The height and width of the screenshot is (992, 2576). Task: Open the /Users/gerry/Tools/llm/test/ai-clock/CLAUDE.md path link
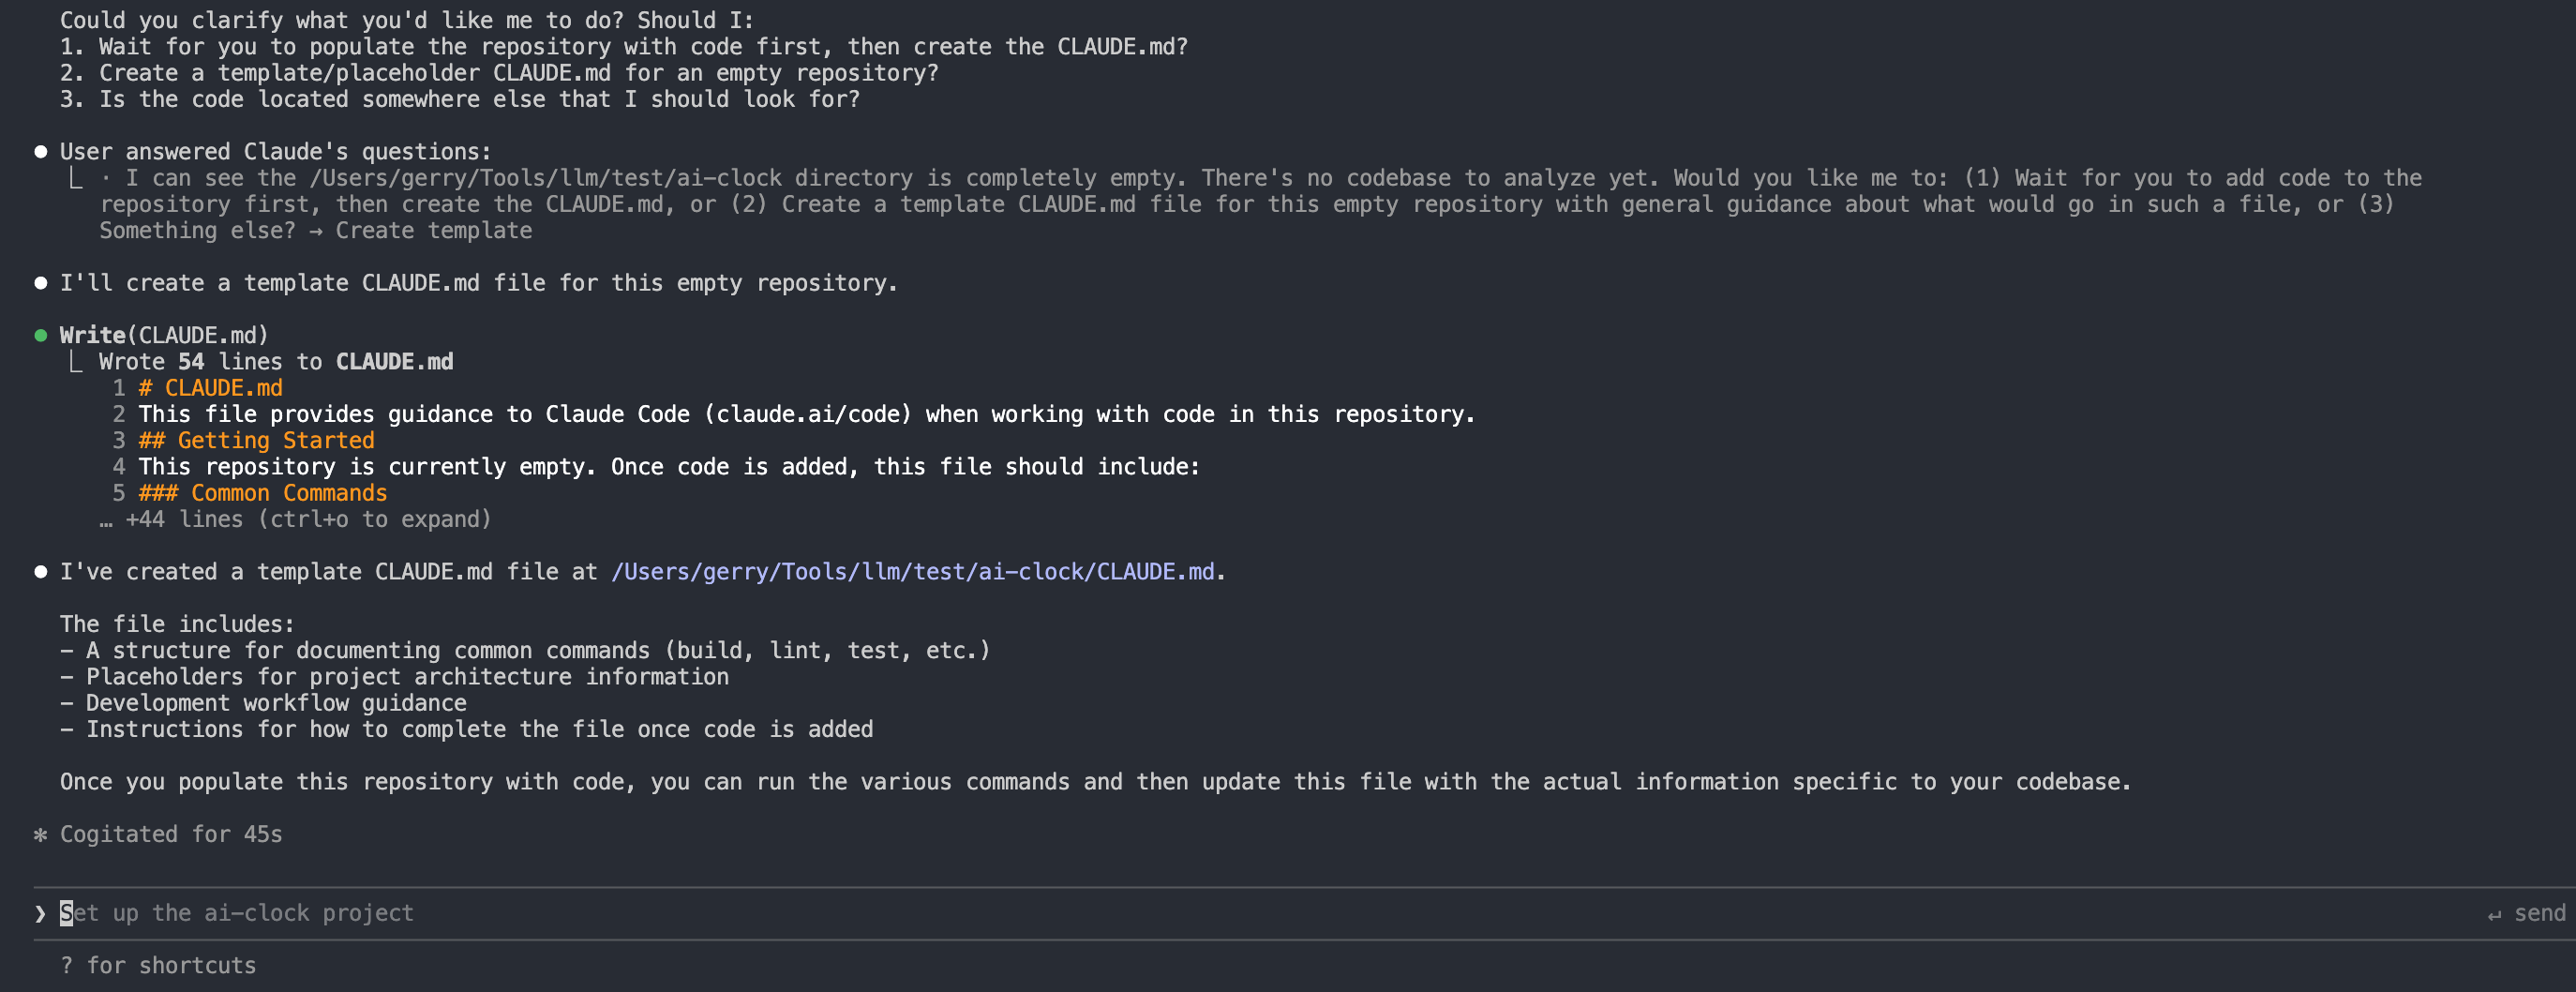pos(912,572)
